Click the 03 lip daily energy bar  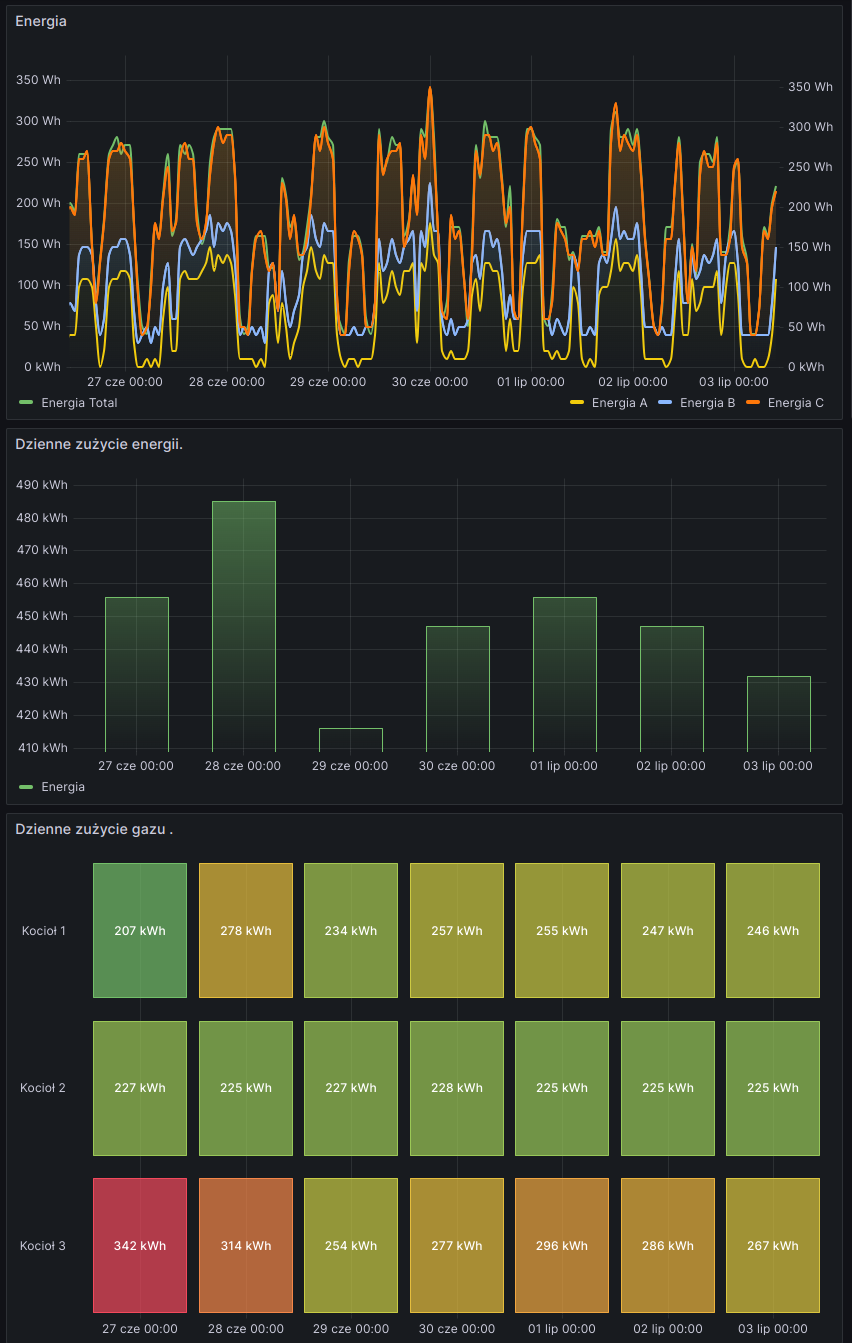pyautogui.click(x=778, y=713)
